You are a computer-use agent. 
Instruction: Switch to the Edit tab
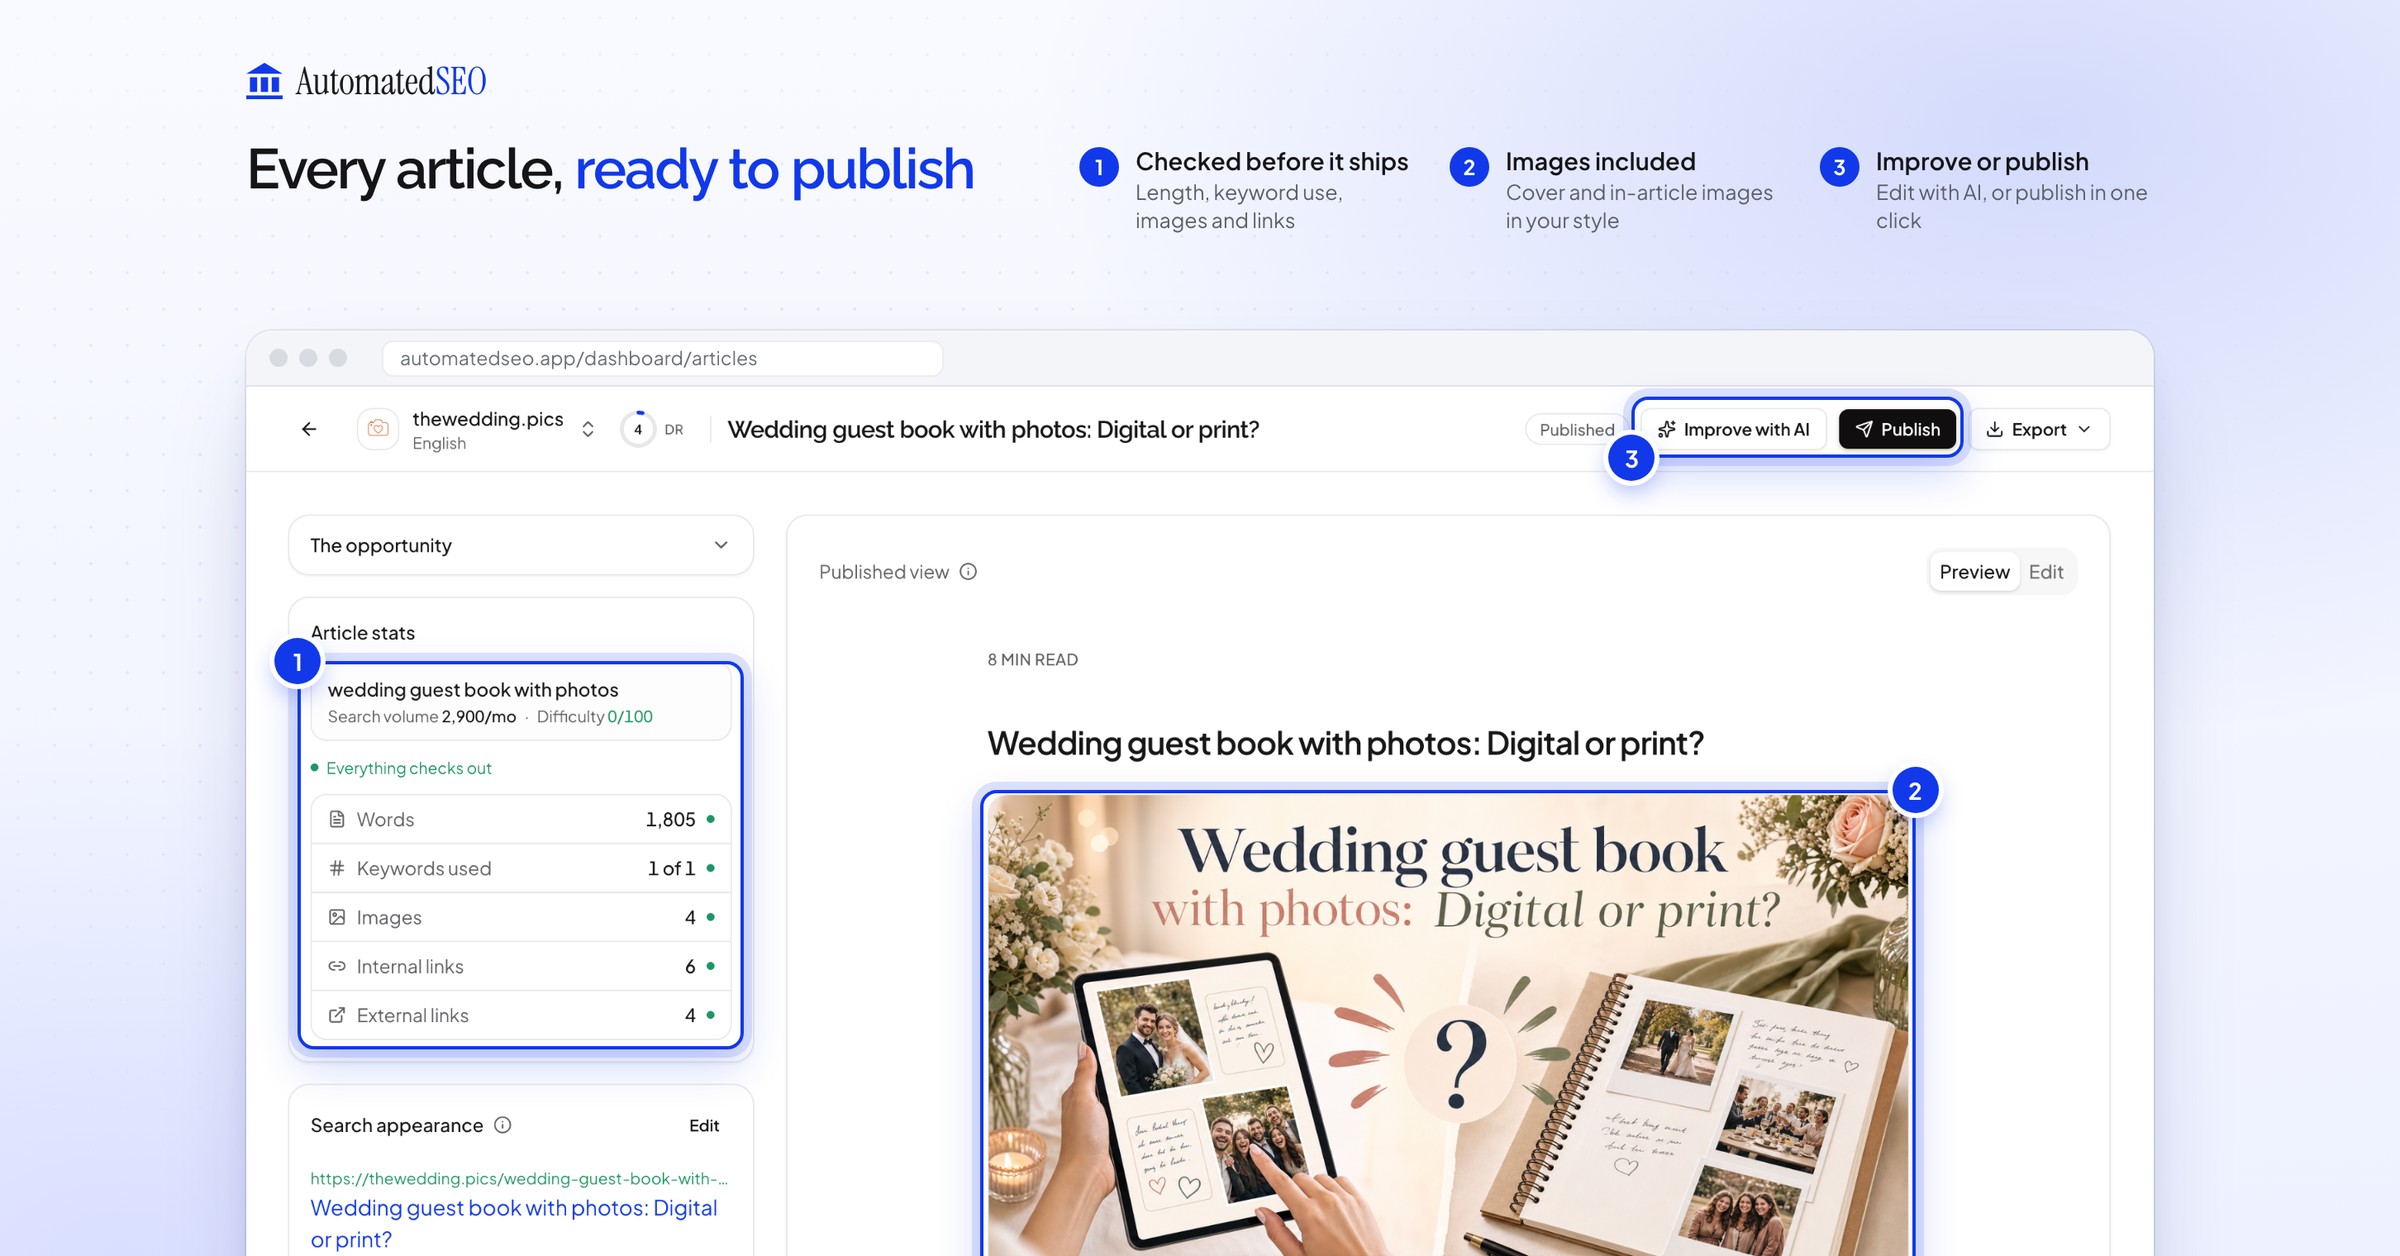2046,571
